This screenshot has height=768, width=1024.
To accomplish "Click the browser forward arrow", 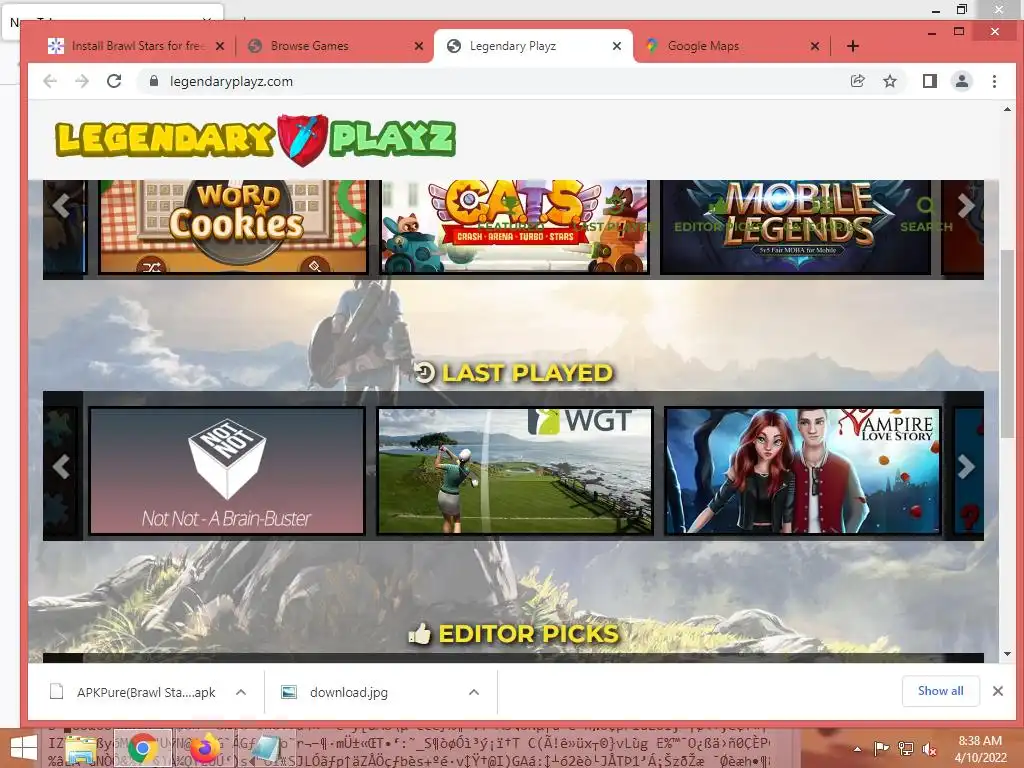I will pyautogui.click(x=82, y=81).
